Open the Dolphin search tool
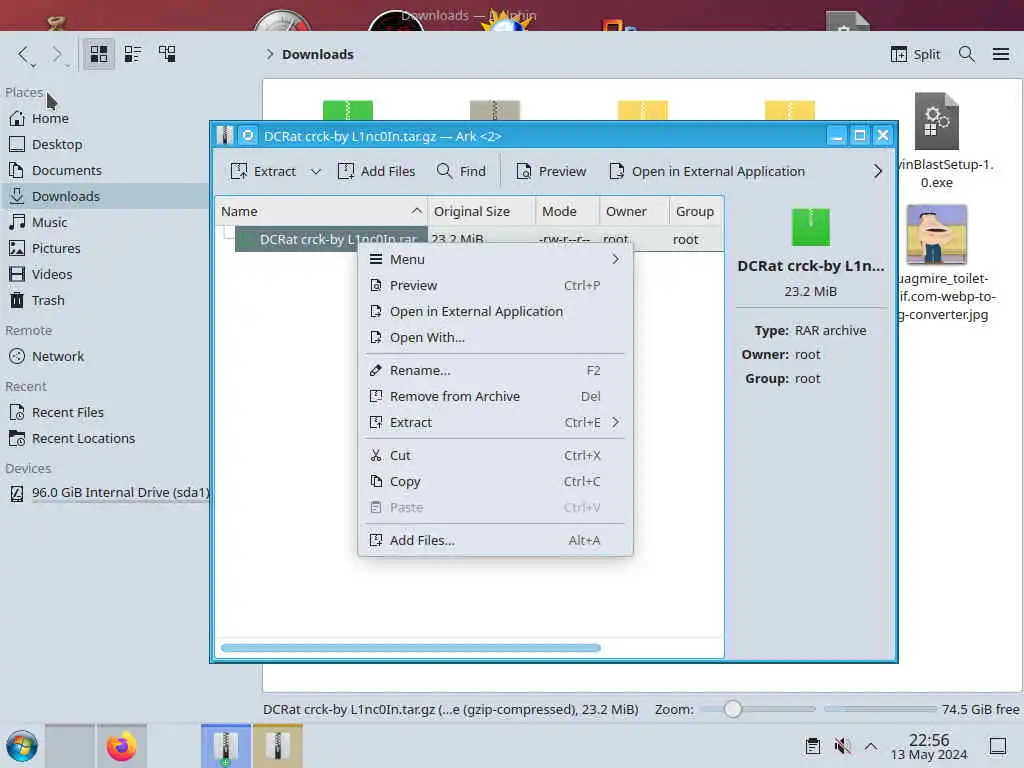Screen dimensions: 1024x768 [x=967, y=54]
